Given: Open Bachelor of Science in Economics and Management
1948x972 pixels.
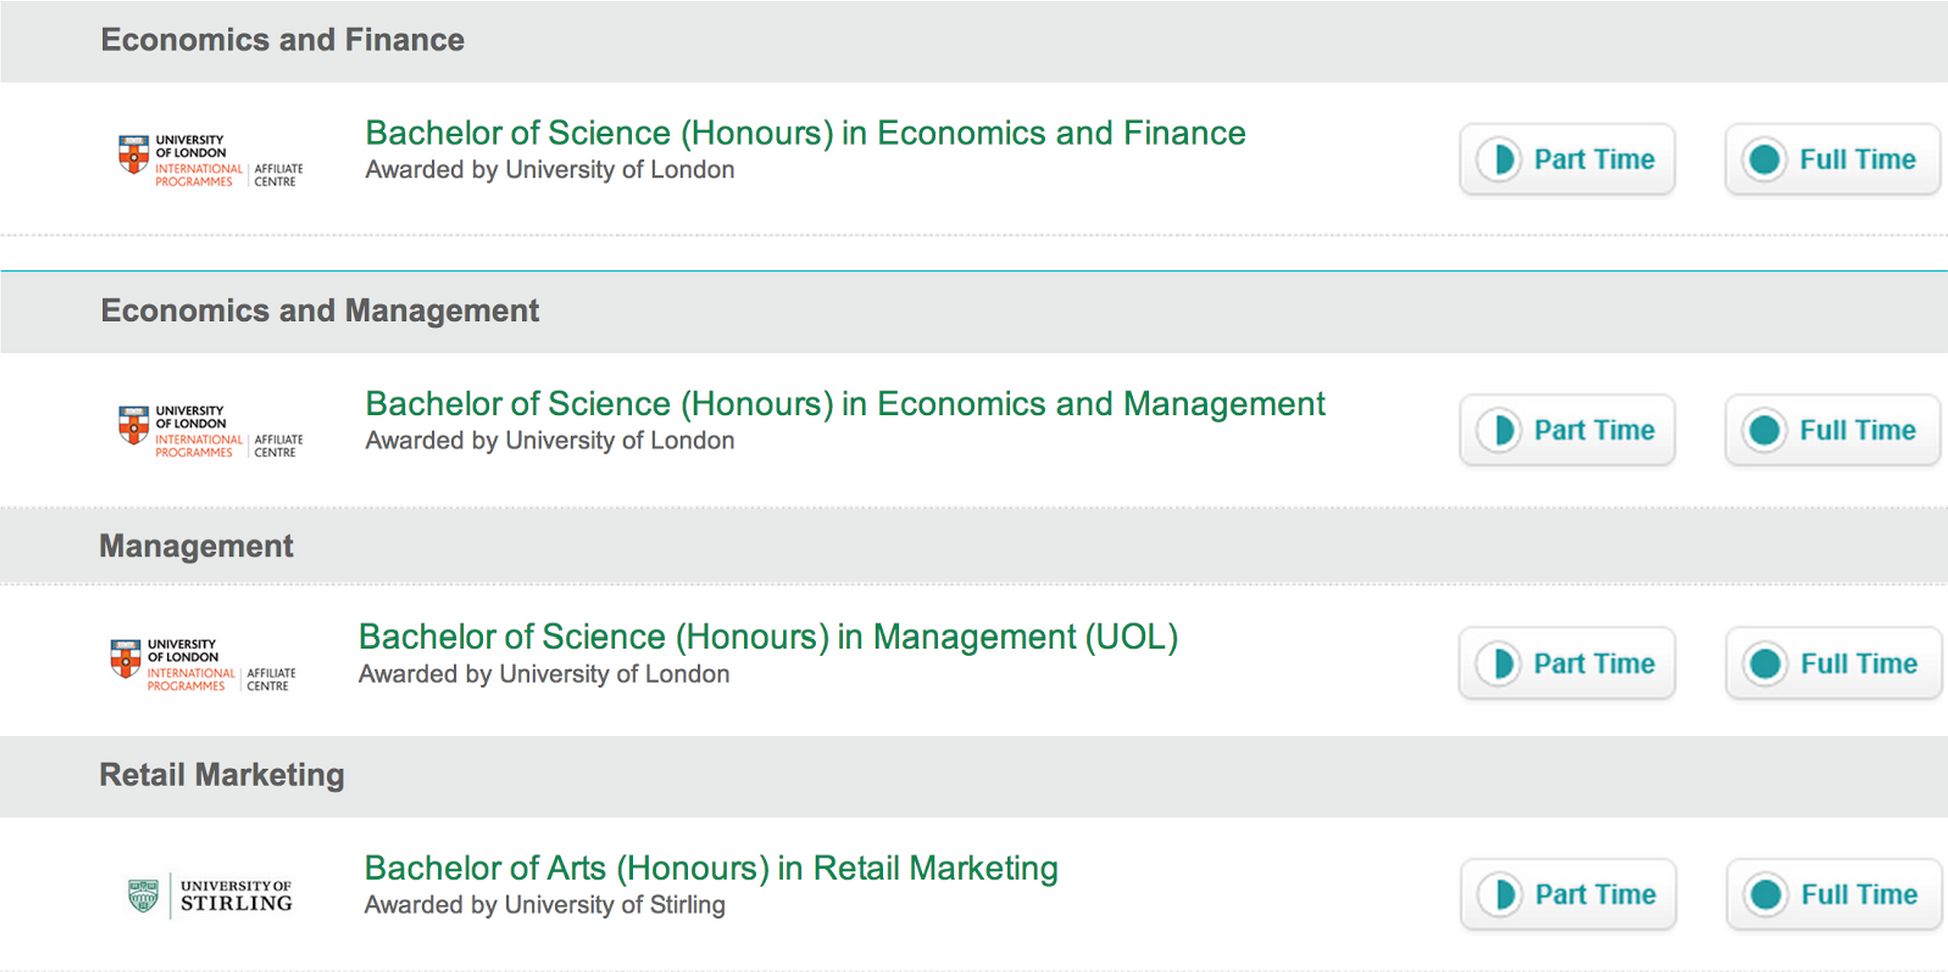Looking at the screenshot, I should click(x=845, y=404).
